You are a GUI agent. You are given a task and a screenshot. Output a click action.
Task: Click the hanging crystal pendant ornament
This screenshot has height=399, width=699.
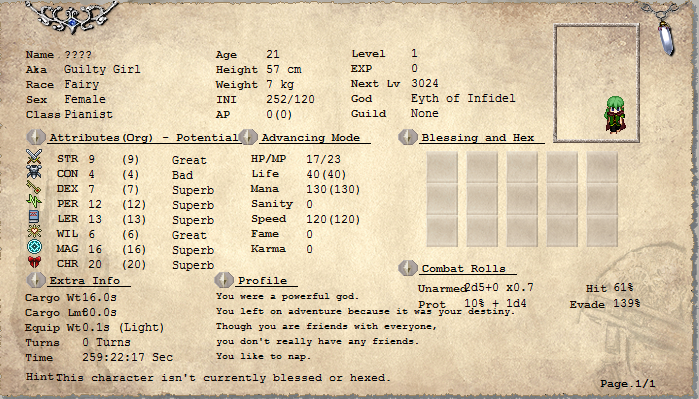point(666,38)
